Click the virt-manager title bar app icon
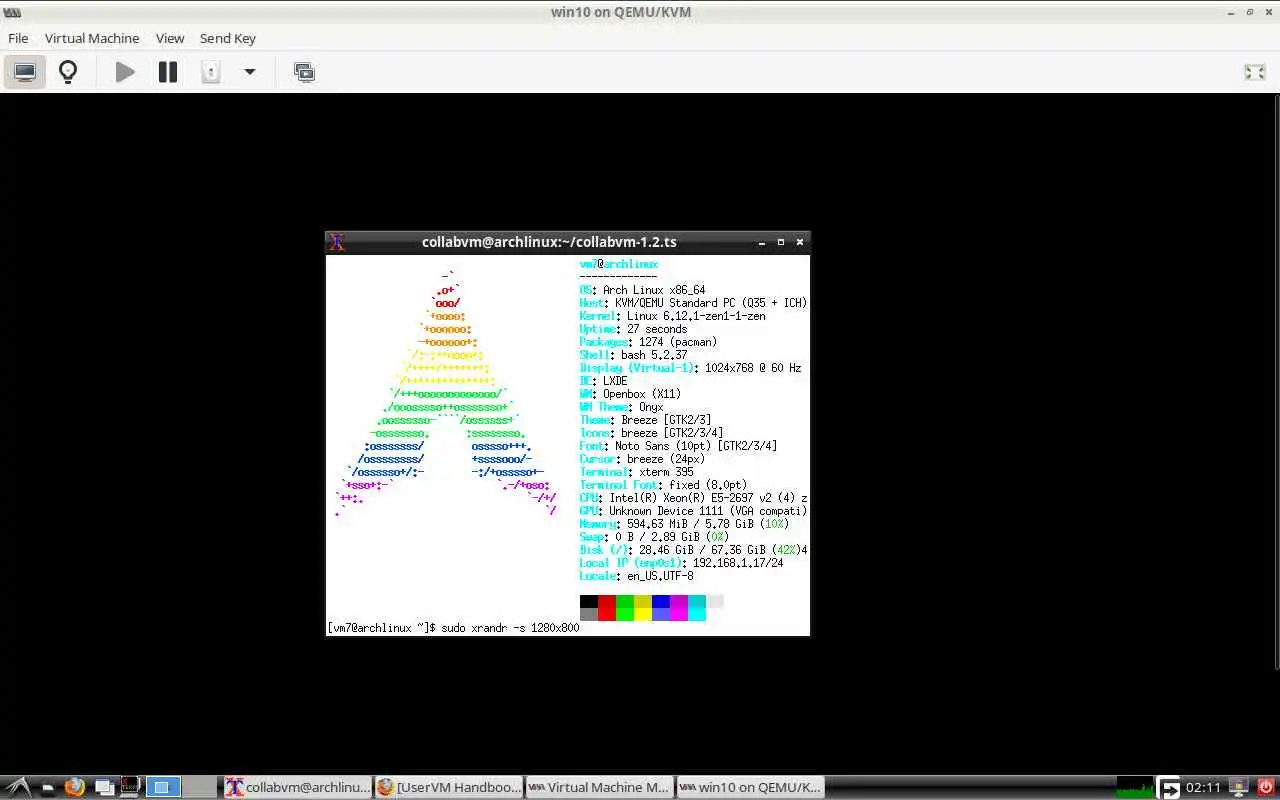The height and width of the screenshot is (800, 1280). [x=12, y=12]
